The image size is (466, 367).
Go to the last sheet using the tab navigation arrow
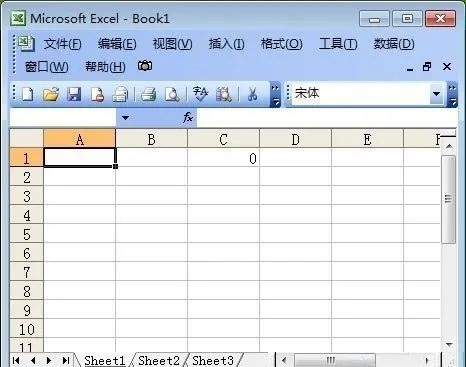pos(66,360)
